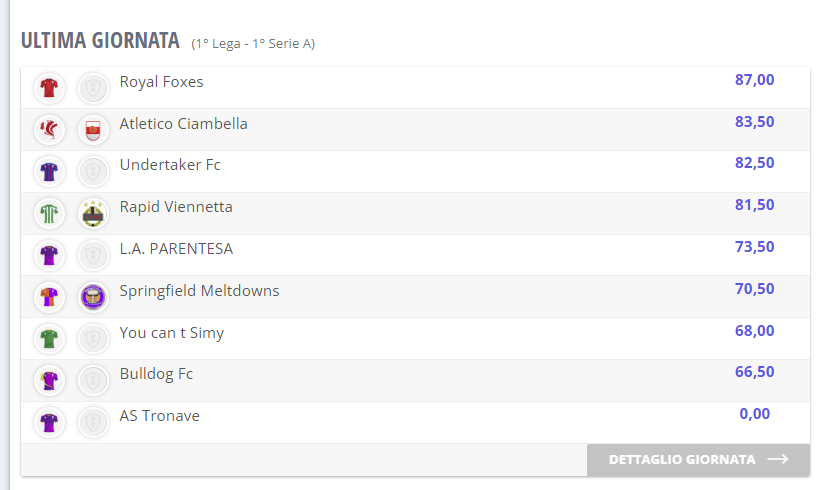The height and width of the screenshot is (490, 828).
Task: Click Royal Foxes score 87,00
Action: 754,80
